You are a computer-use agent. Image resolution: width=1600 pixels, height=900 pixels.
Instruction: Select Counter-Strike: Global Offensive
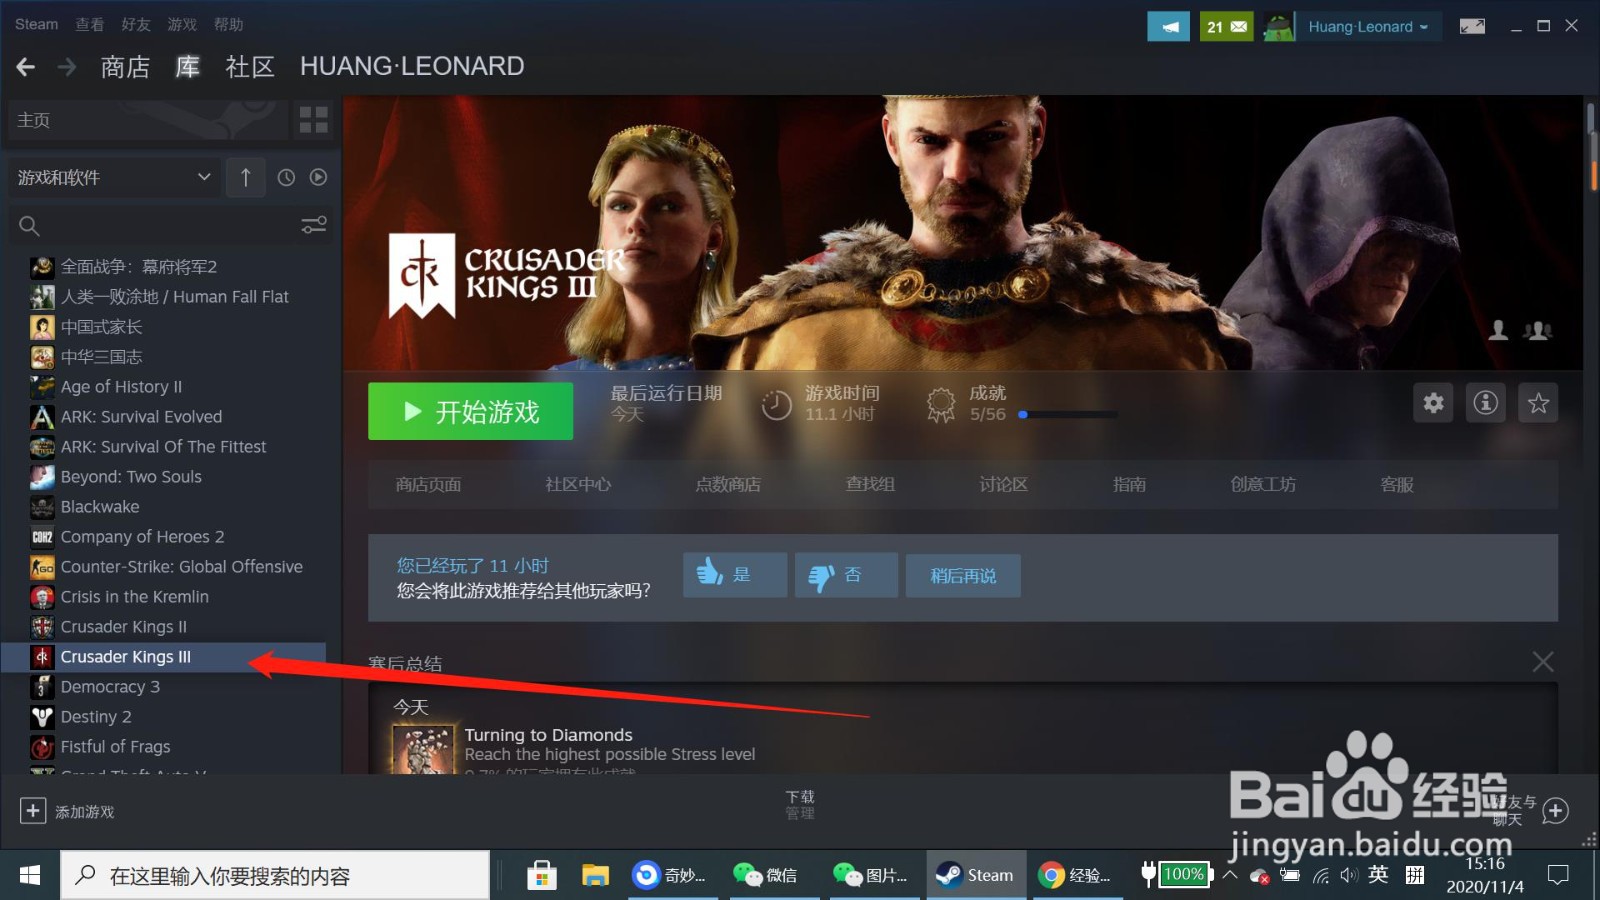(164, 567)
